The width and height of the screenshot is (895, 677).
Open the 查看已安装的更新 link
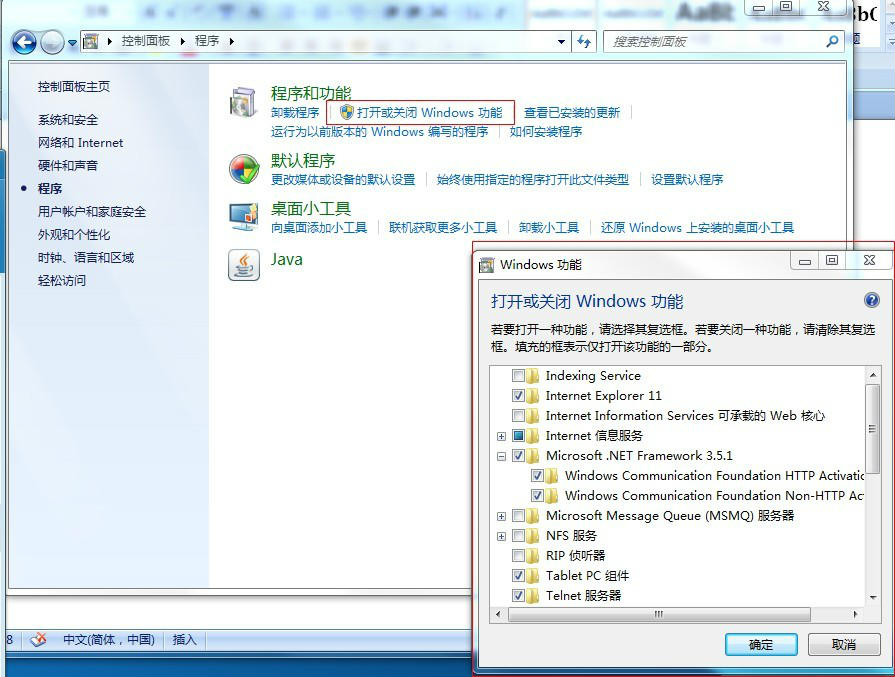click(x=572, y=113)
